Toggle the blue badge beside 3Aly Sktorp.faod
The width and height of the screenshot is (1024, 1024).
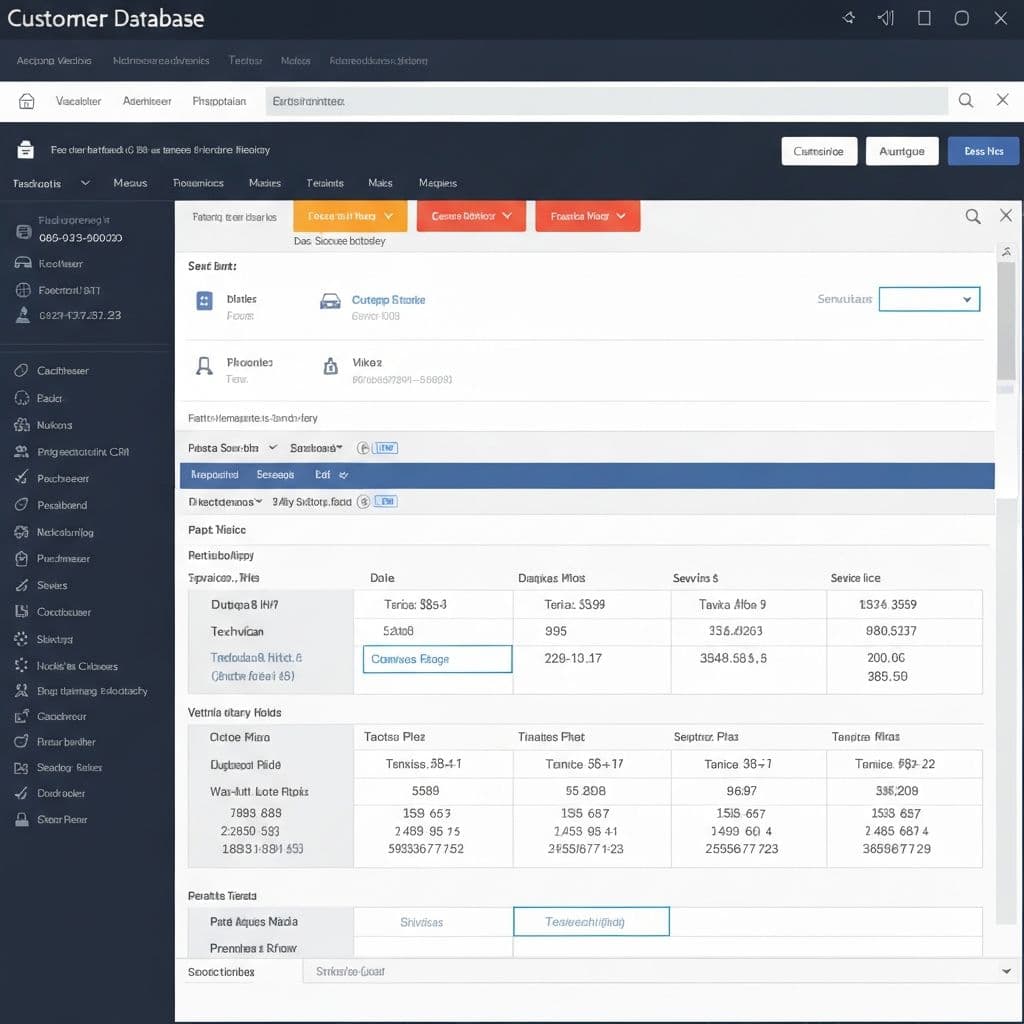(x=385, y=501)
